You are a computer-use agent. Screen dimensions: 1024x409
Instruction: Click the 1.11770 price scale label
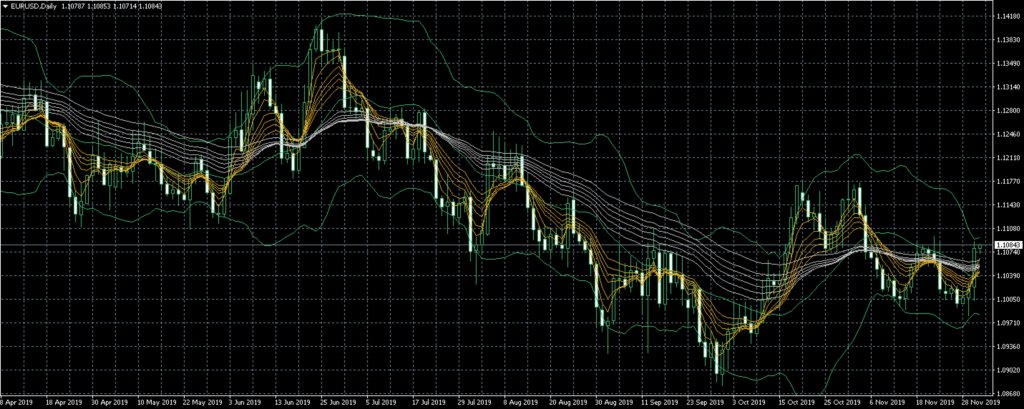1009,182
